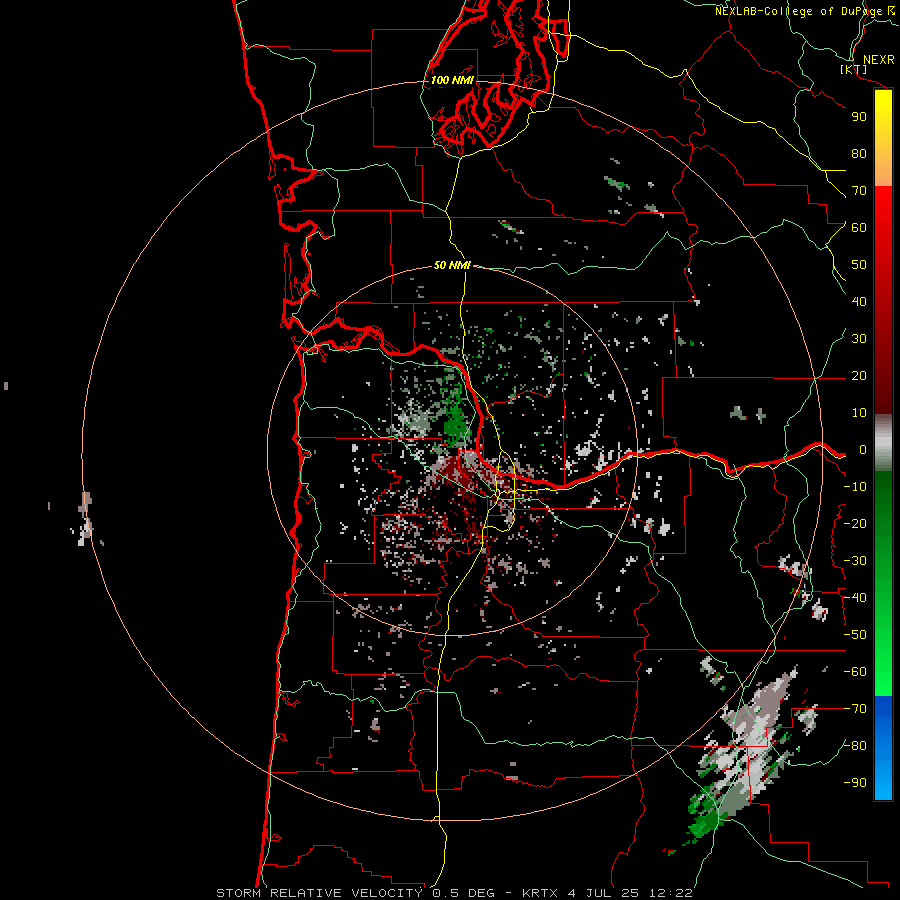Click the "50 NMI" range ring label

[452, 265]
